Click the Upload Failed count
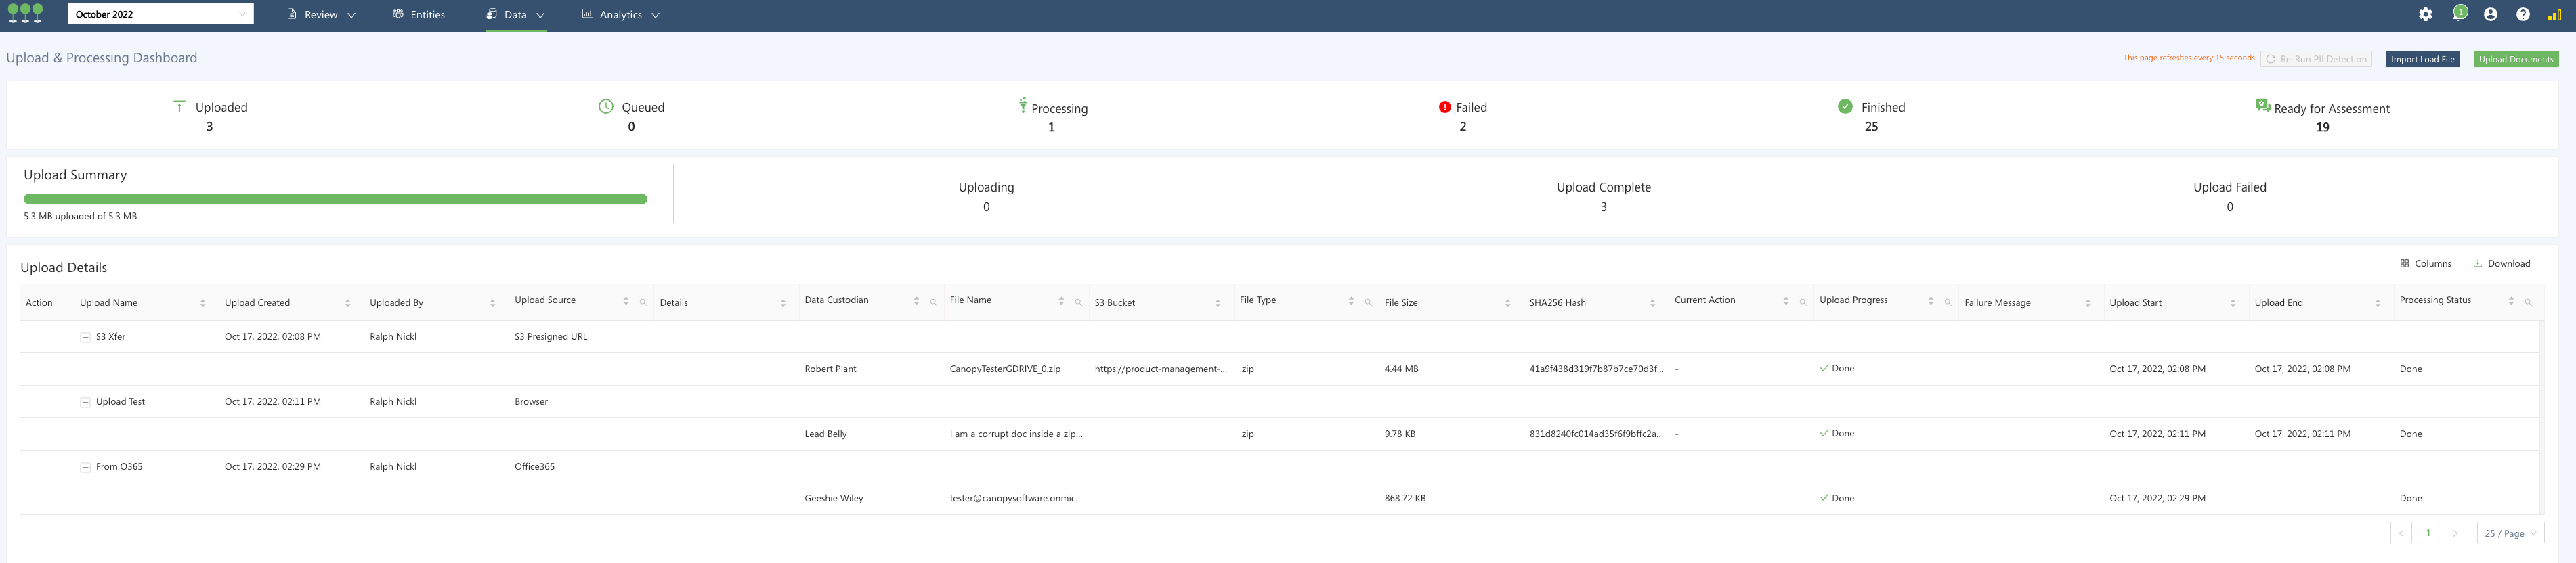 (2229, 207)
